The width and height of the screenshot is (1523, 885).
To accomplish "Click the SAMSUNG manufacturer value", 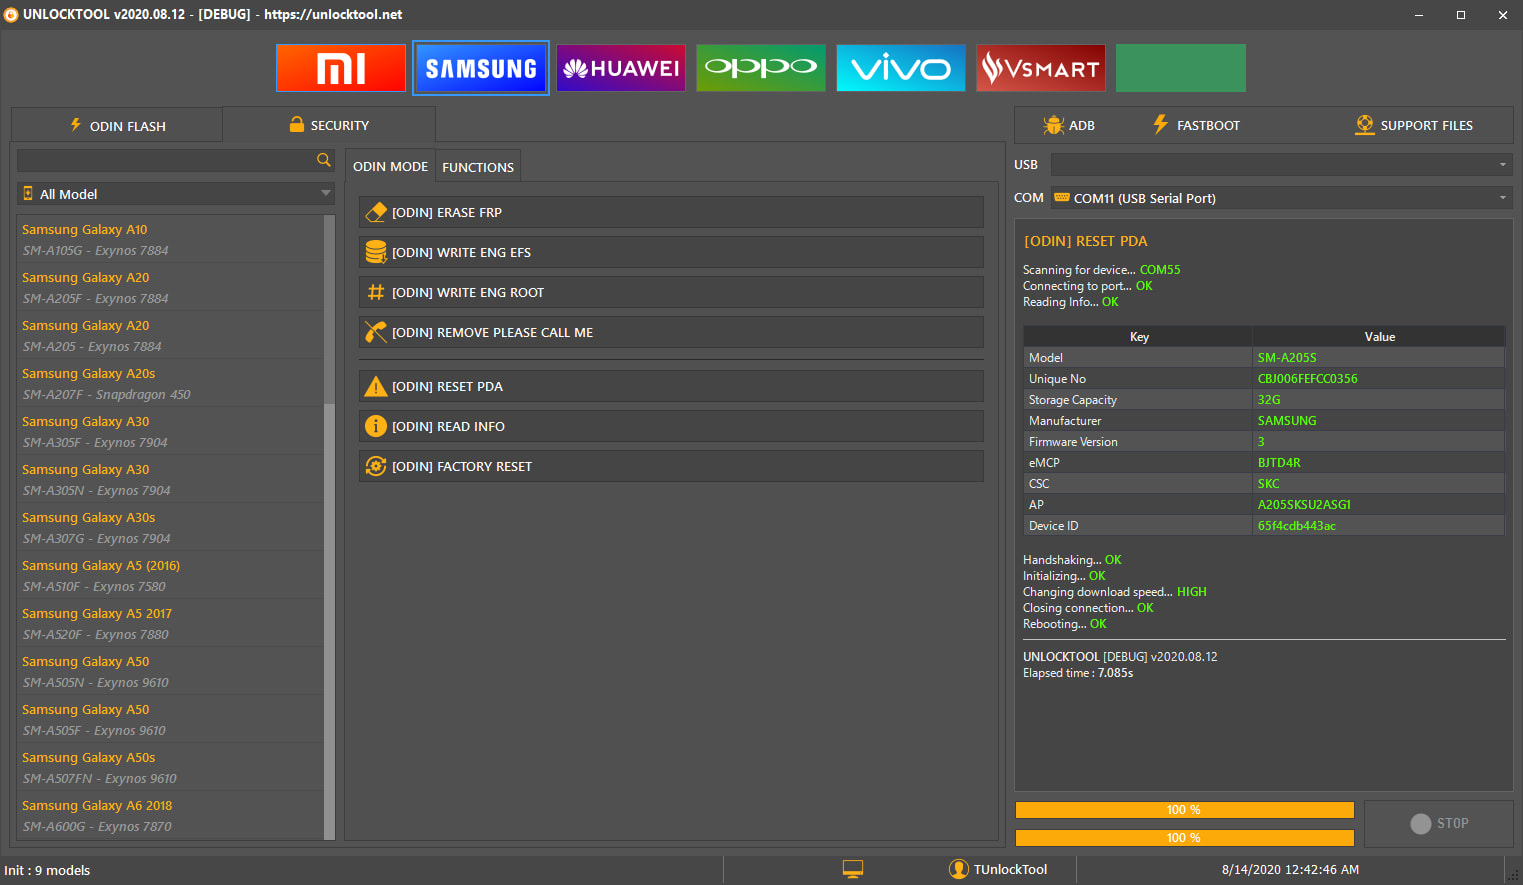I will (x=1287, y=421).
